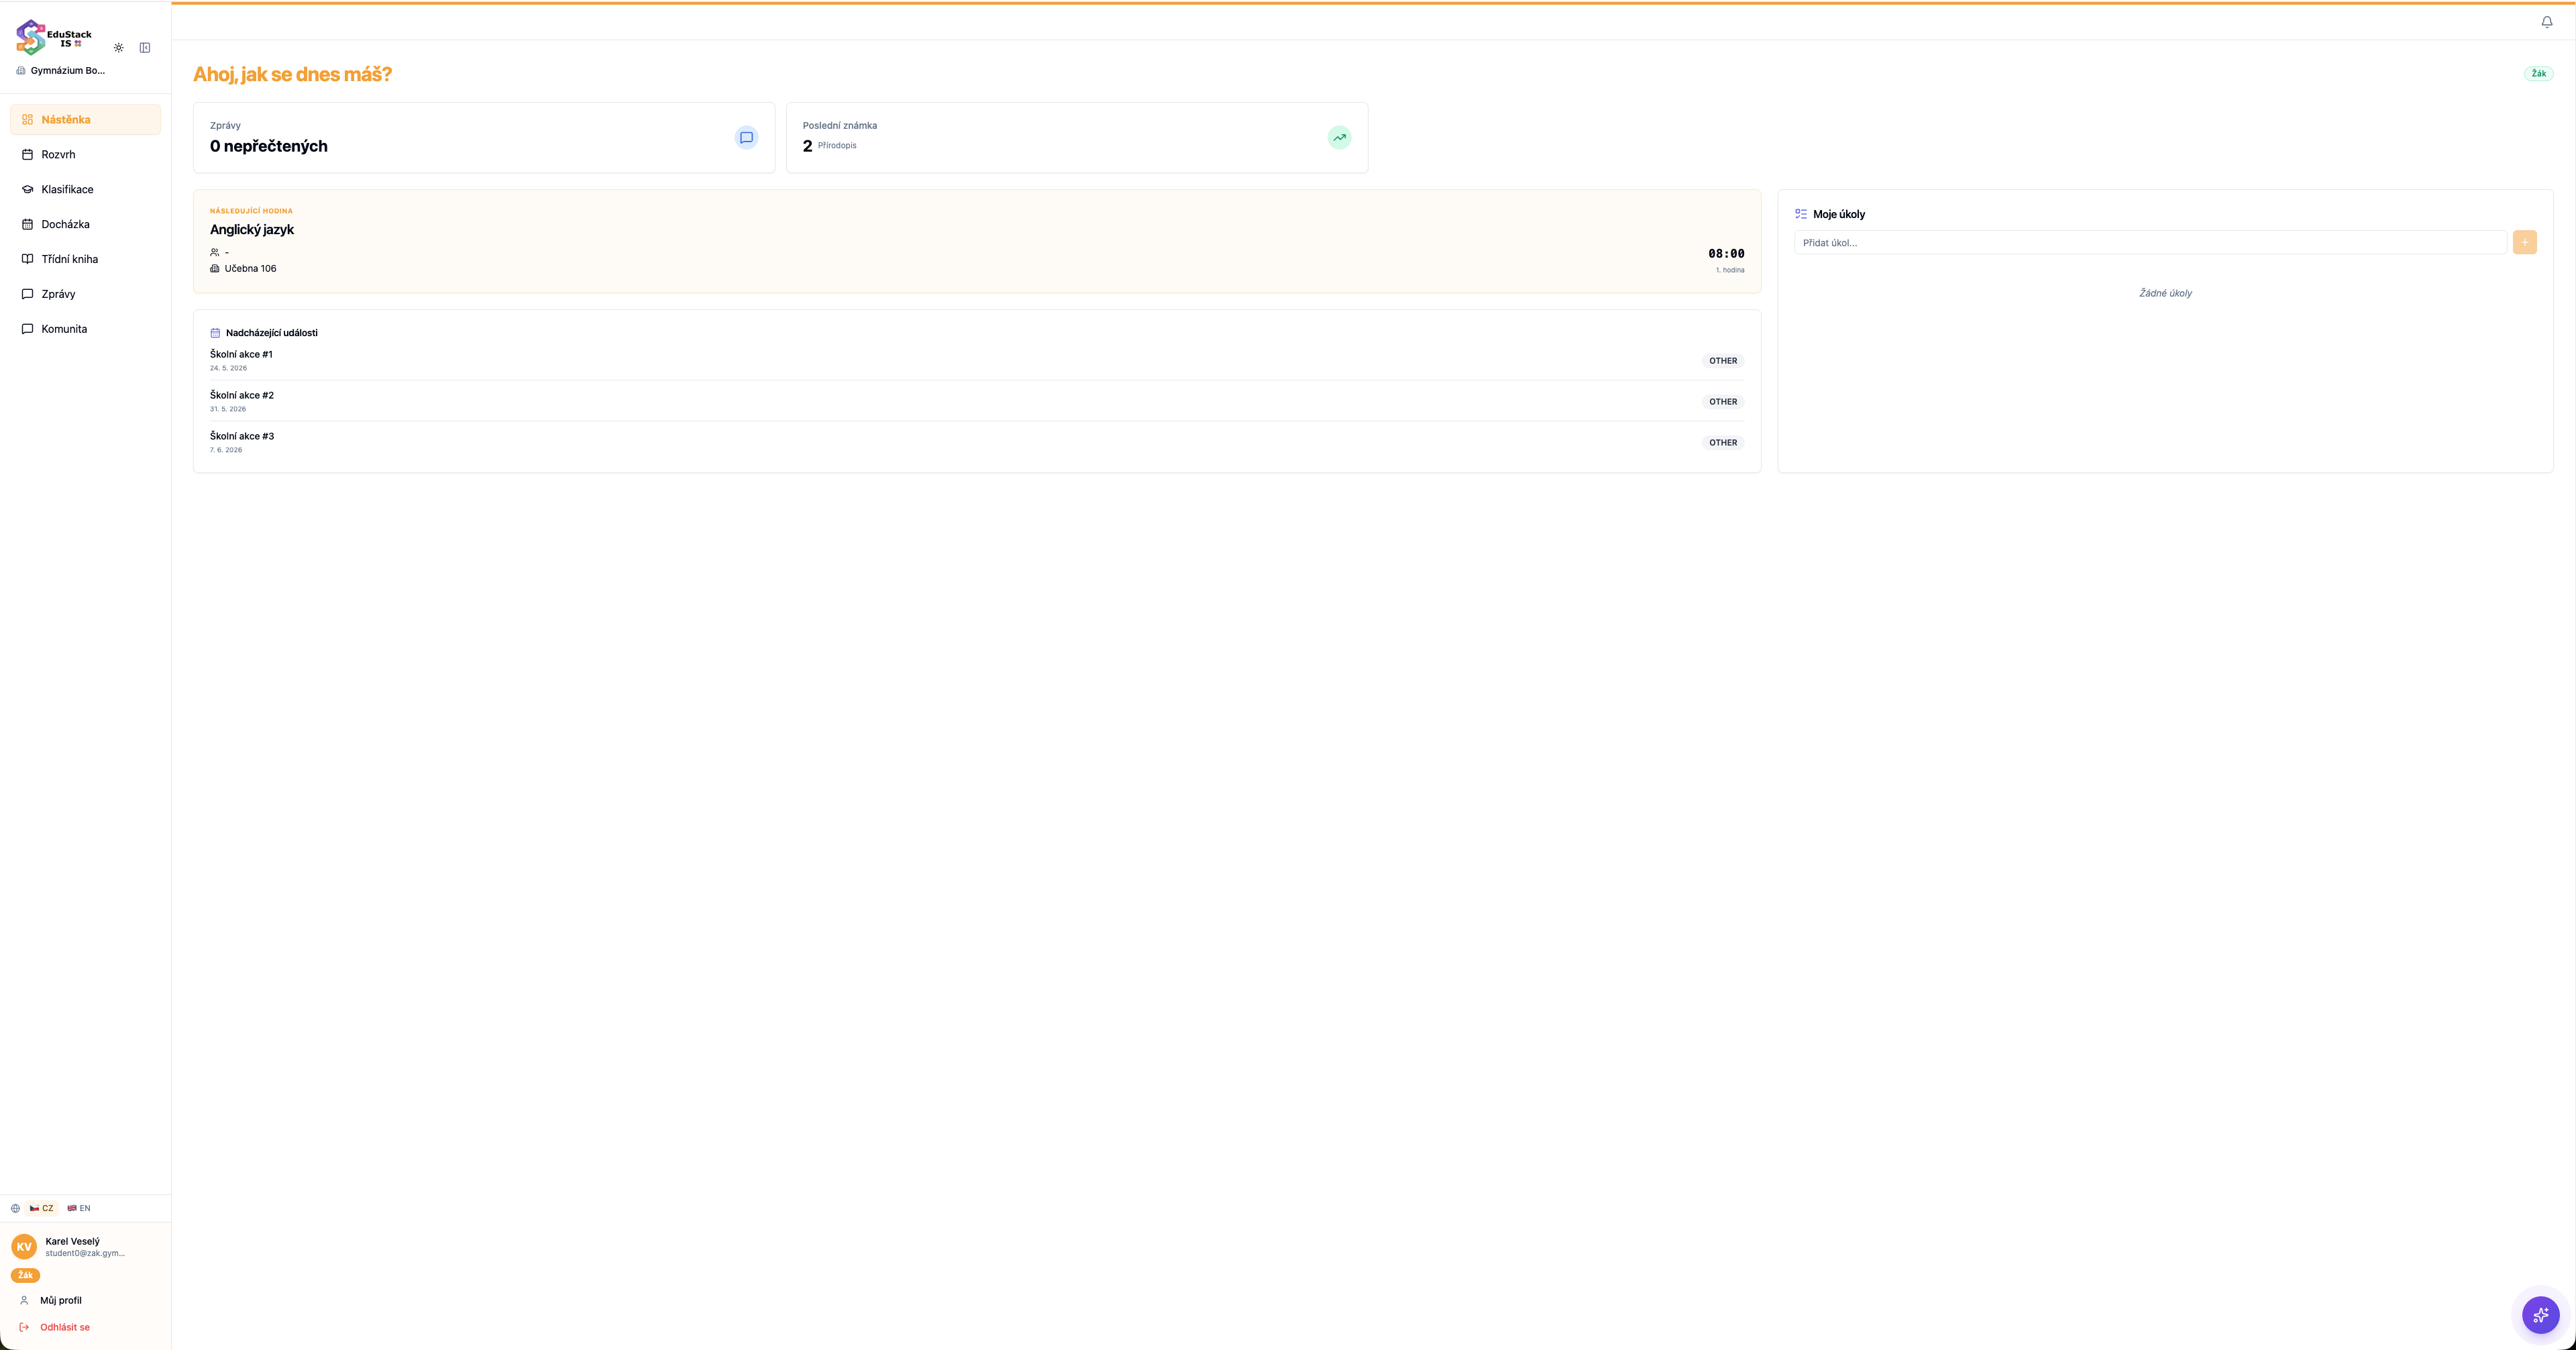
Task: Open Klasifikace in the sidebar
Action: point(85,189)
